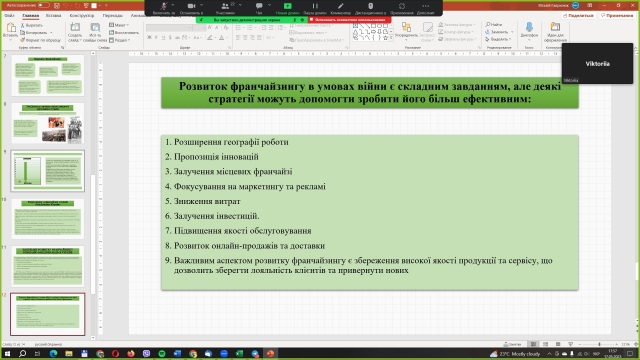Click the Zoom stop video camera icon
This screenshot has width=640, height=360.
click(191, 6)
